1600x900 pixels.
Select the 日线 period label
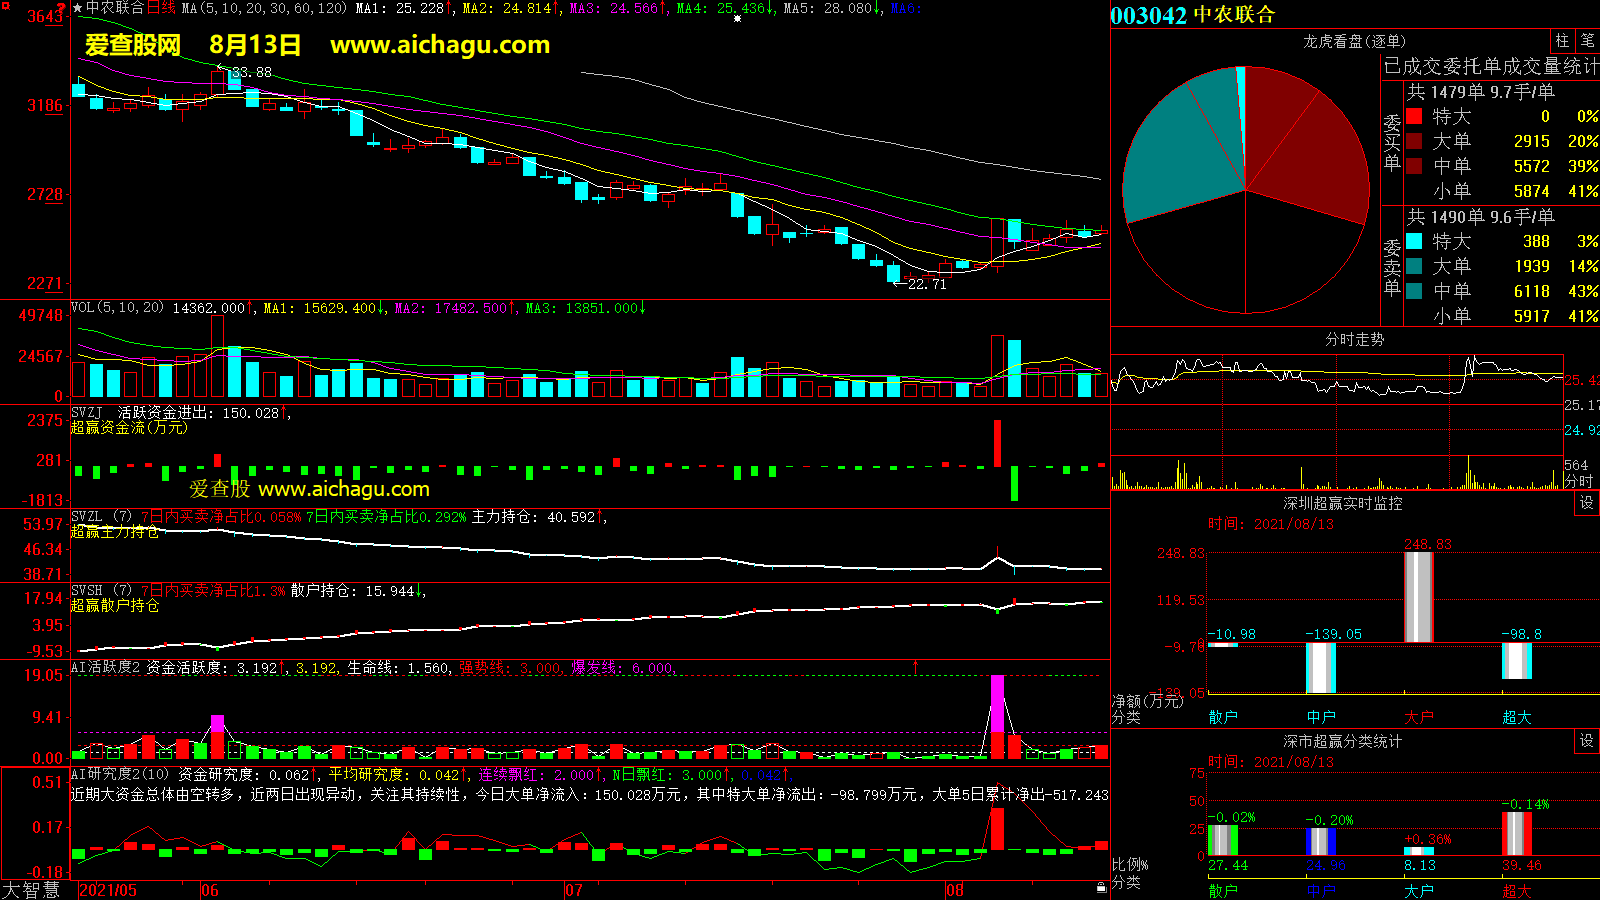tap(161, 8)
